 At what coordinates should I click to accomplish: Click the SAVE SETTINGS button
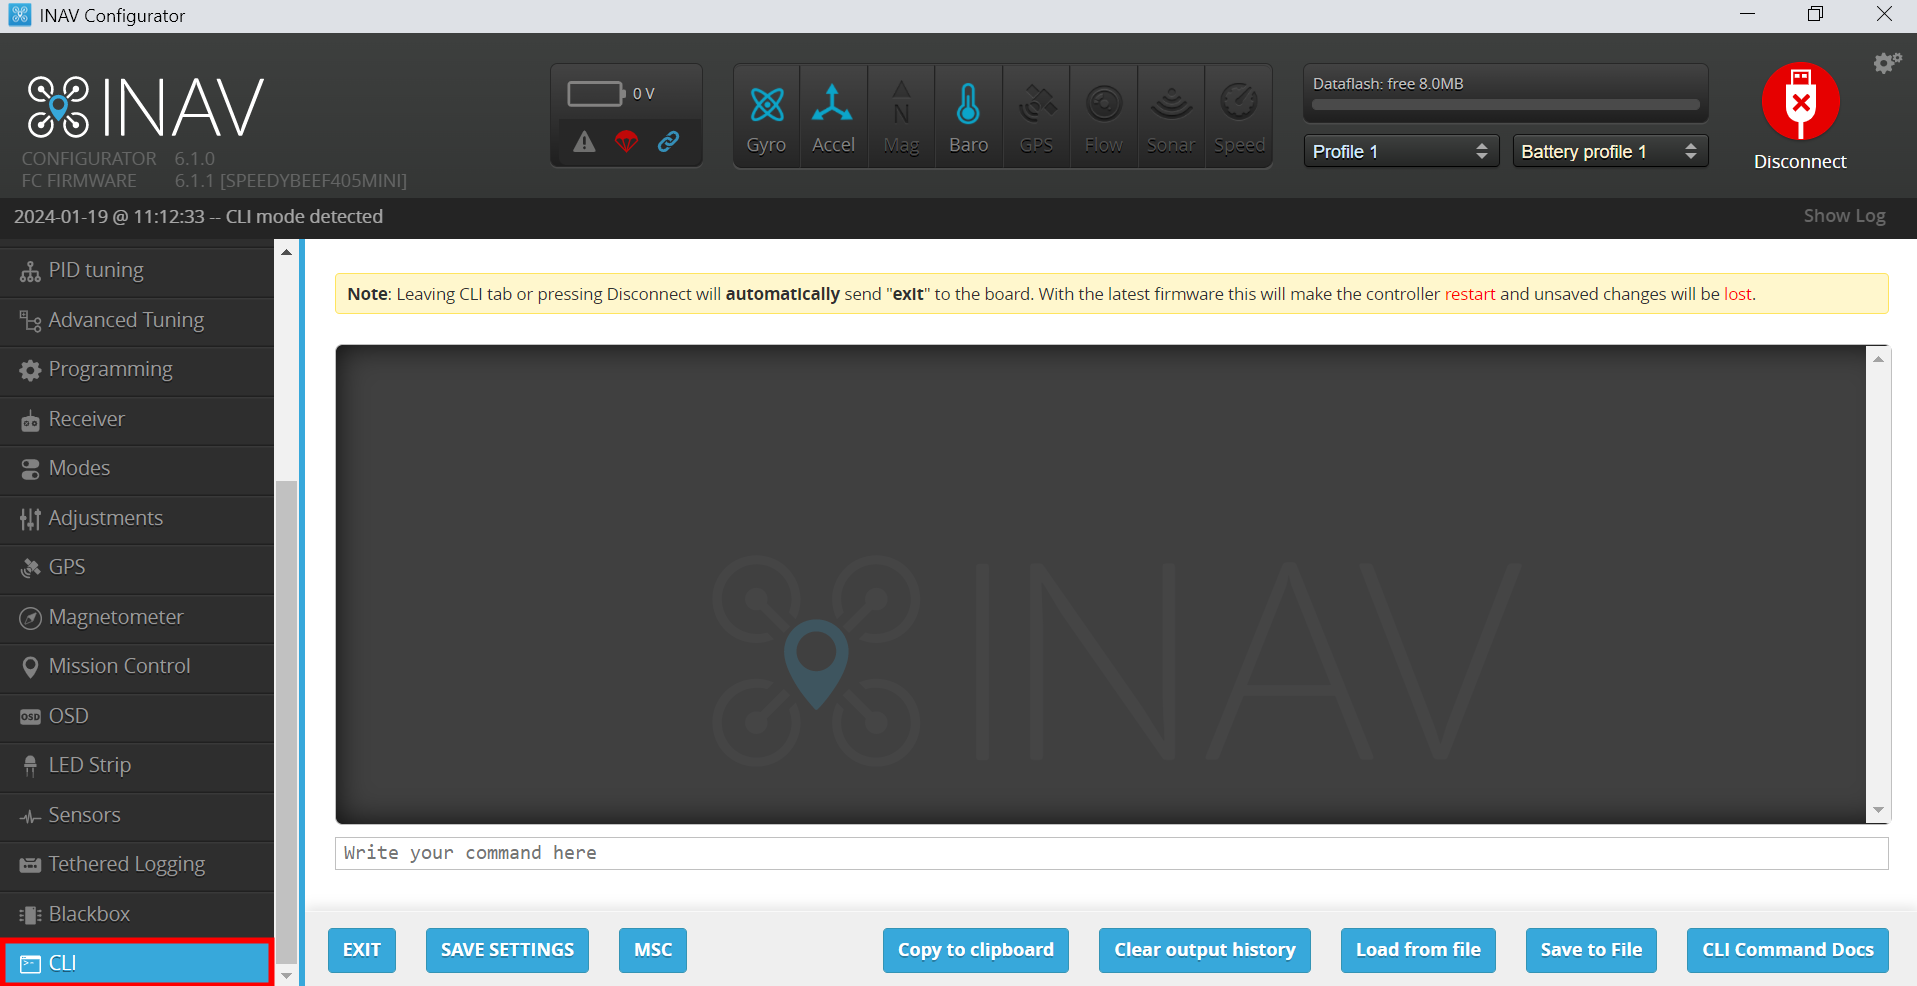(x=507, y=950)
